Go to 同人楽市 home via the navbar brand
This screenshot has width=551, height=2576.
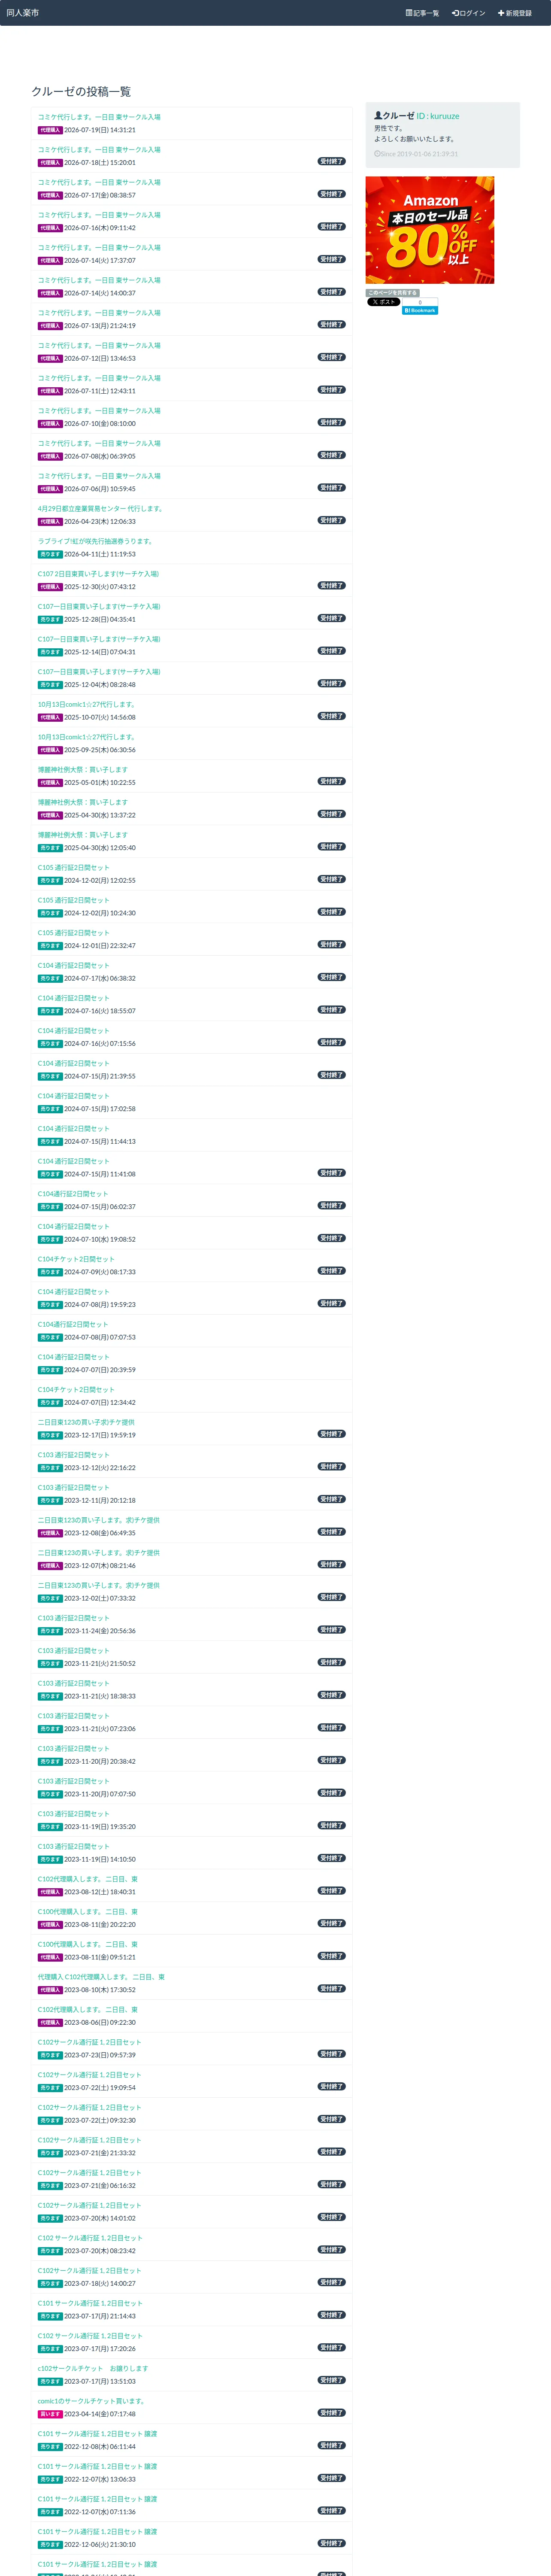pyautogui.click(x=23, y=13)
